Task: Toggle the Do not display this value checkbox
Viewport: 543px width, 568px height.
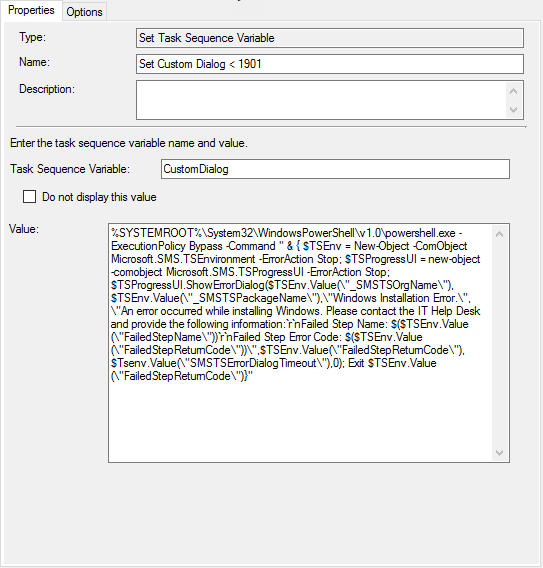Action: [29, 197]
